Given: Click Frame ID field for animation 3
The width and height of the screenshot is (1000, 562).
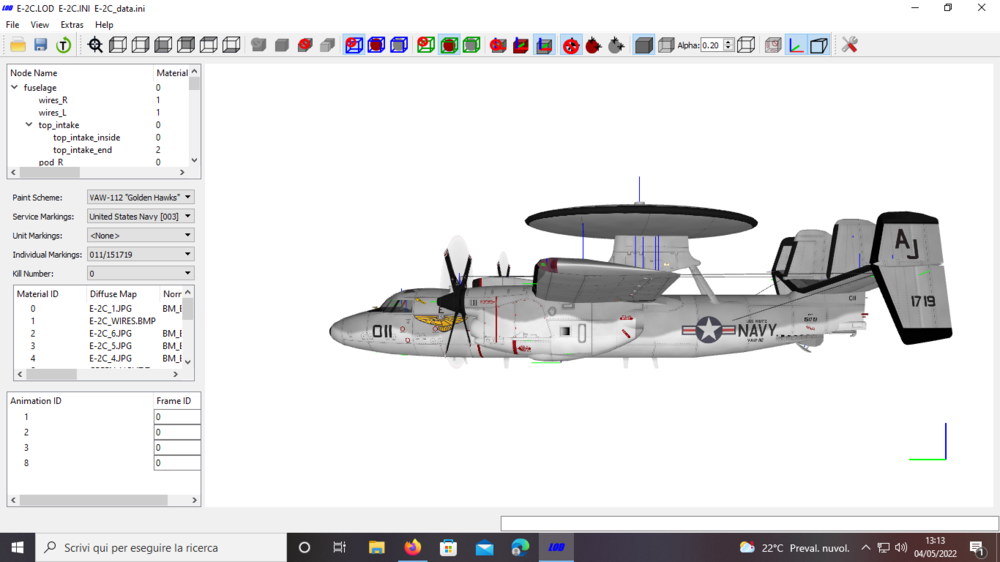Looking at the screenshot, I should pyautogui.click(x=177, y=448).
